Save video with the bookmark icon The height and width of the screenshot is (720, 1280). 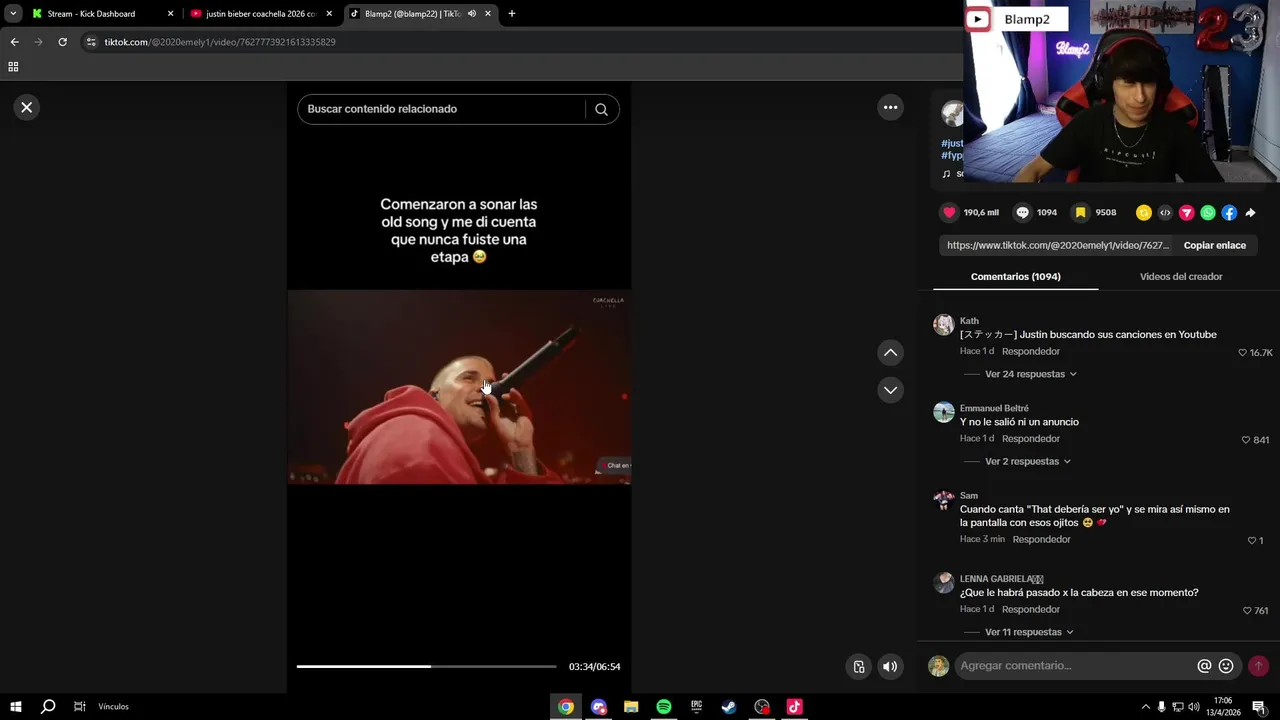point(1080,212)
